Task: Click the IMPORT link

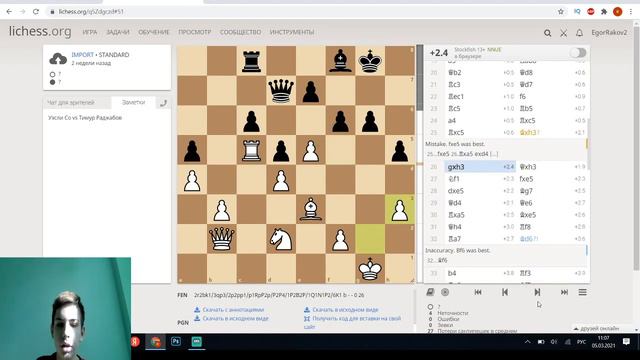Action: pos(82,55)
